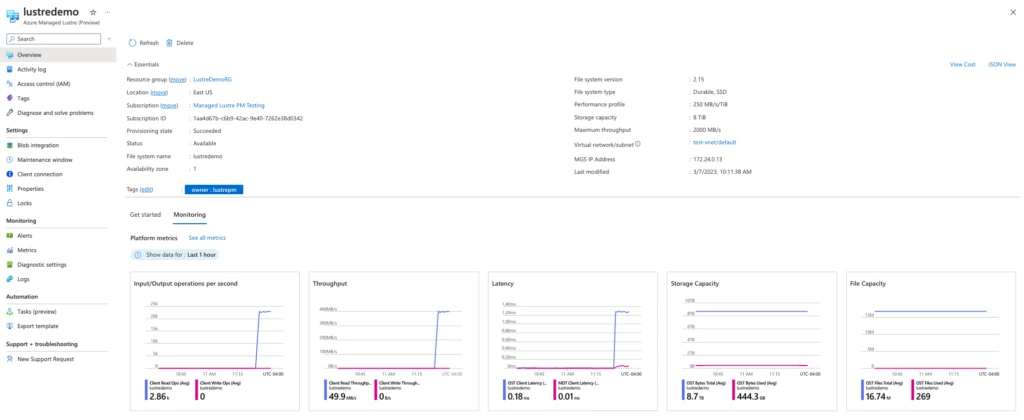Open the Storage Capacity chart tile
The width and height of the screenshot is (1024, 420).
[754, 342]
